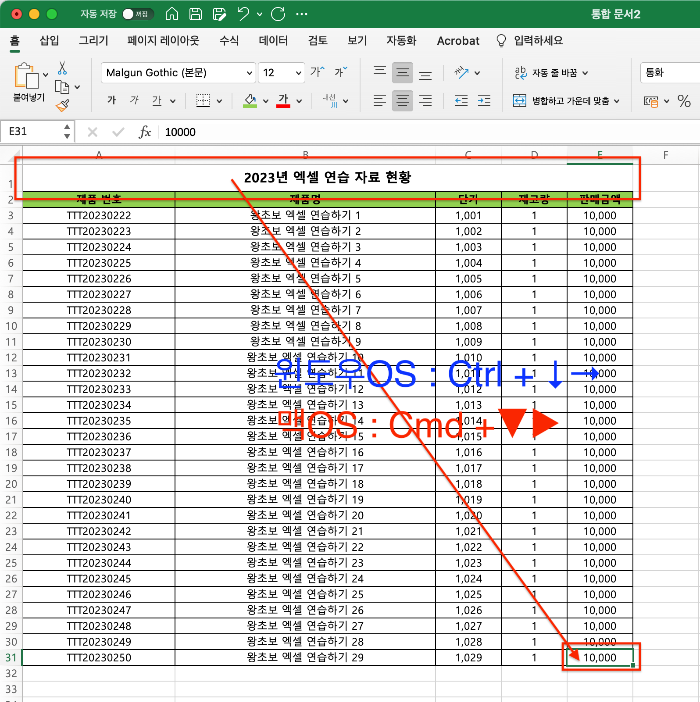The height and width of the screenshot is (702, 700).
Task: Click the decrease indent icon
Action: [x=461, y=101]
